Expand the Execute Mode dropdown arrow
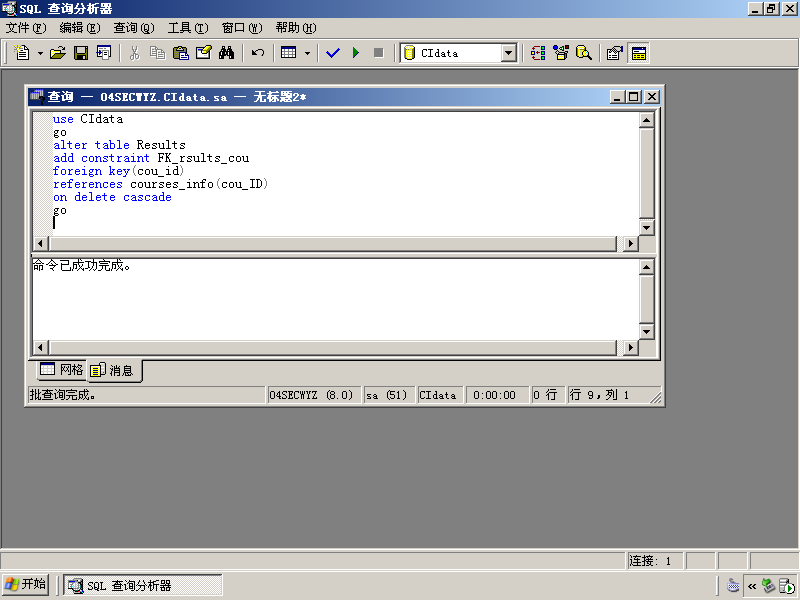Screen dimensions: 800x600 click(307, 53)
